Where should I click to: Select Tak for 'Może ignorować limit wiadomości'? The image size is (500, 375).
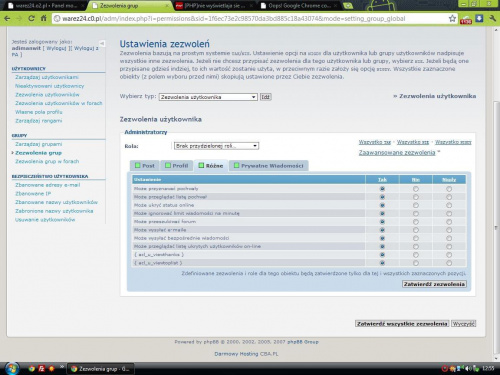[382, 213]
